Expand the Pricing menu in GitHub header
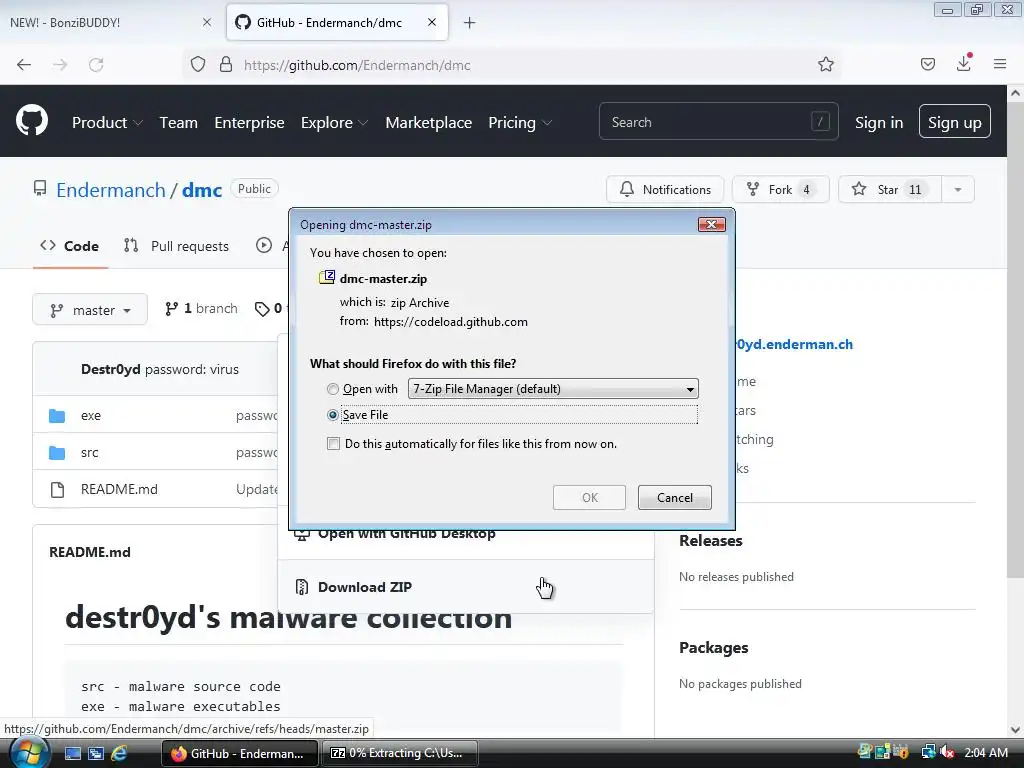 click(520, 122)
